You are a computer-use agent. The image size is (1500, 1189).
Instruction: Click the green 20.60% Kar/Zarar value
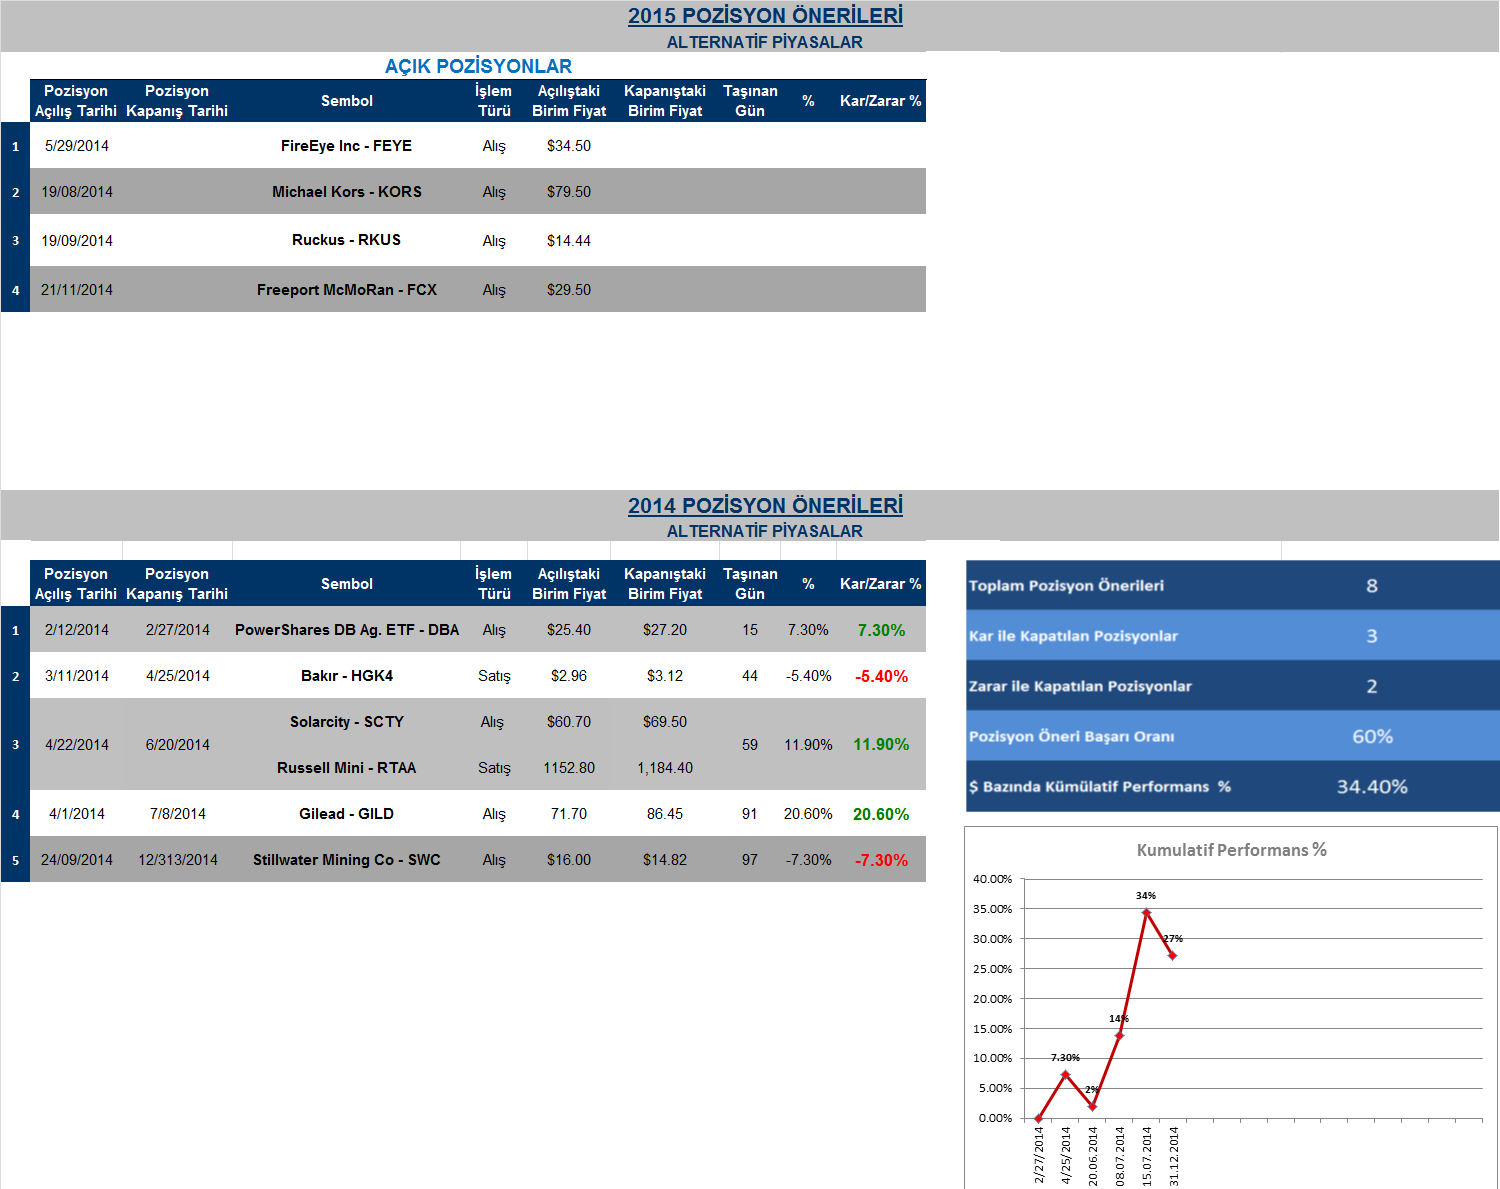pyautogui.click(x=881, y=814)
